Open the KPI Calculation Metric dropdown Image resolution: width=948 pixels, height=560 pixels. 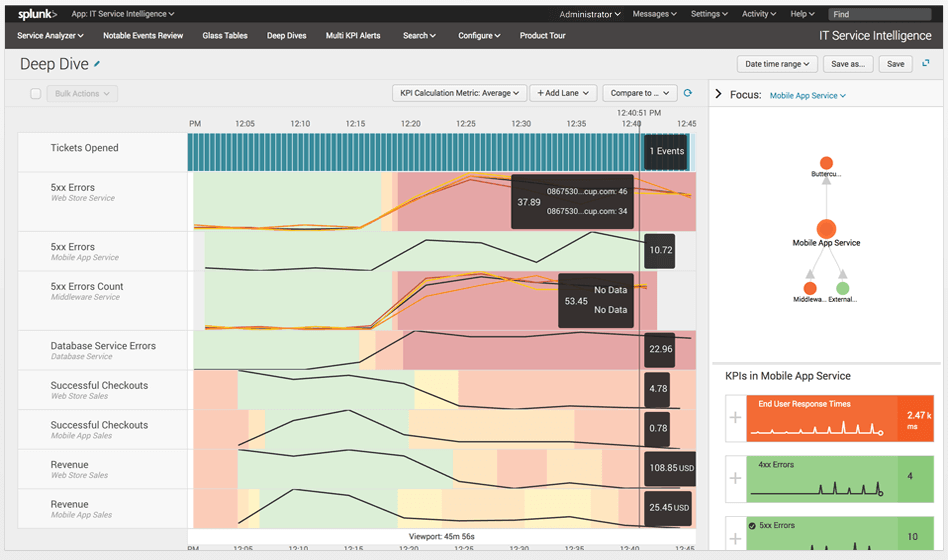point(459,93)
